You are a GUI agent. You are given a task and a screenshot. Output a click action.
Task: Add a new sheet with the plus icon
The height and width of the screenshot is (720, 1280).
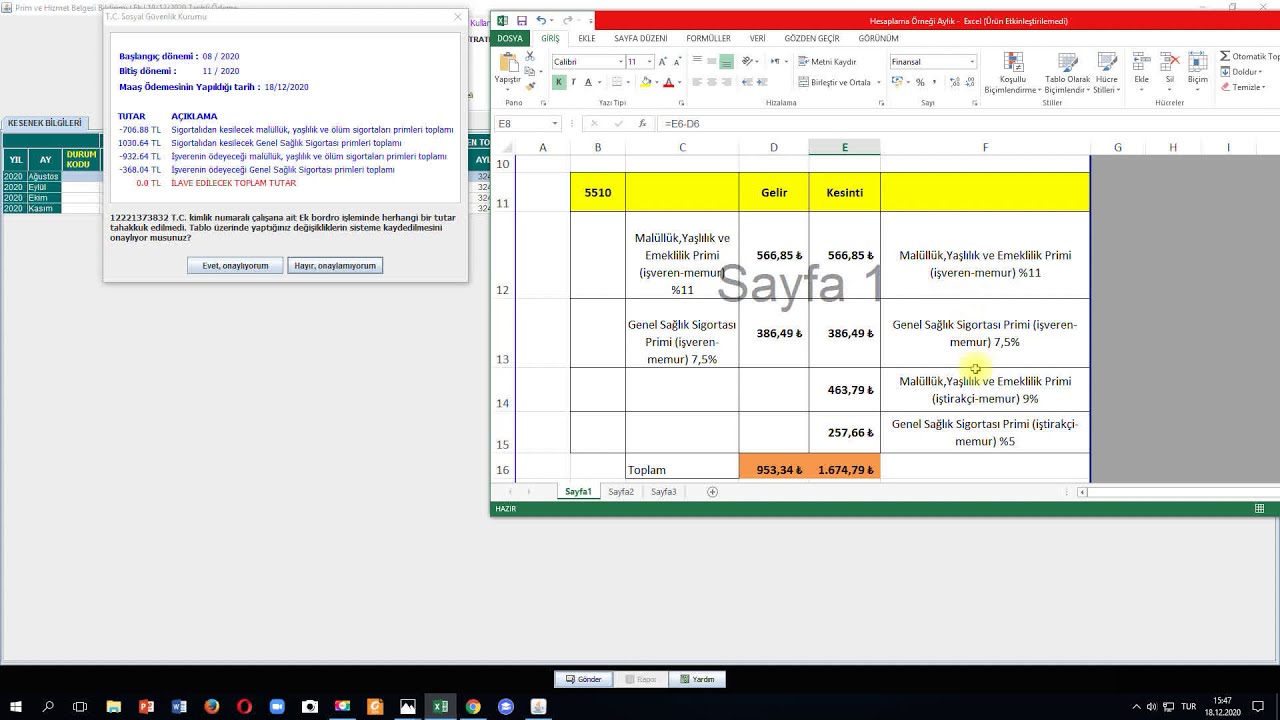point(713,492)
